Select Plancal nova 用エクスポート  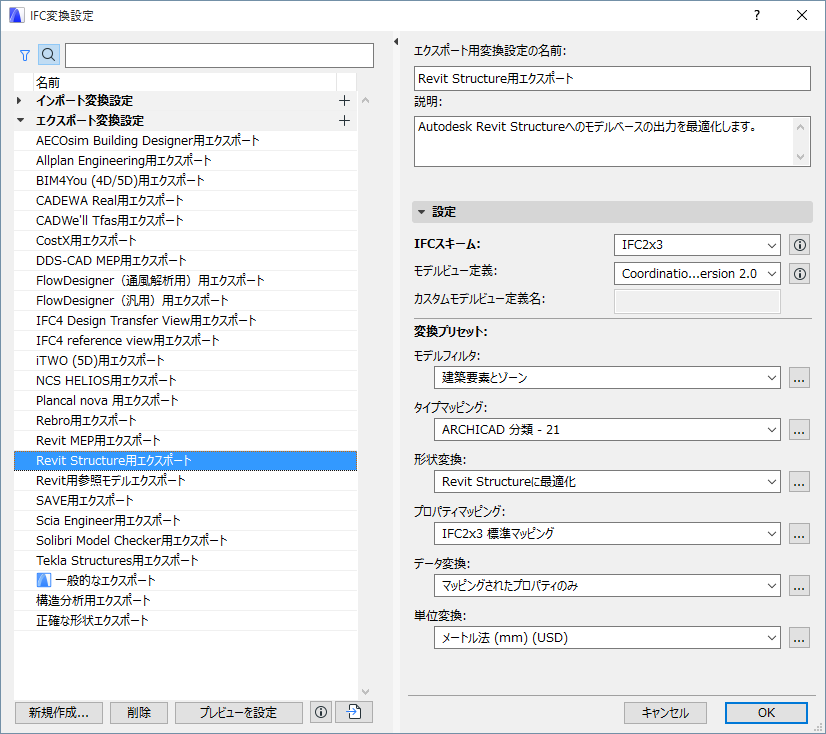pos(185,401)
